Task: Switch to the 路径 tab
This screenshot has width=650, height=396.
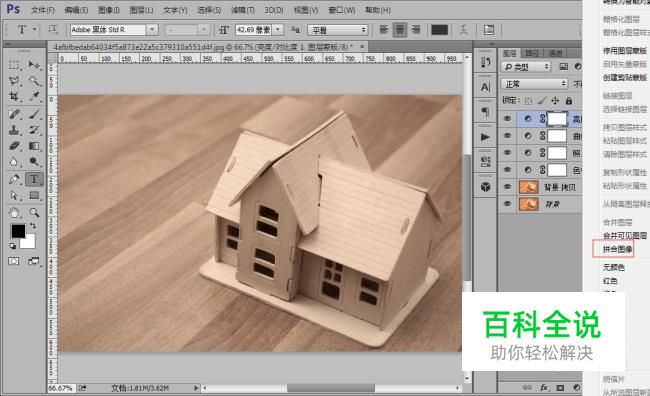Action: [x=532, y=53]
